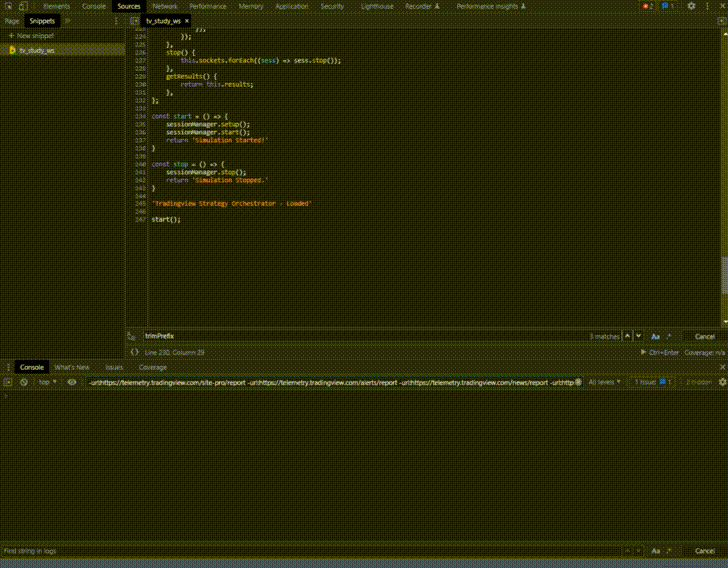Create live expression eye icon
Screen dimensions: 728x568
pos(72,382)
